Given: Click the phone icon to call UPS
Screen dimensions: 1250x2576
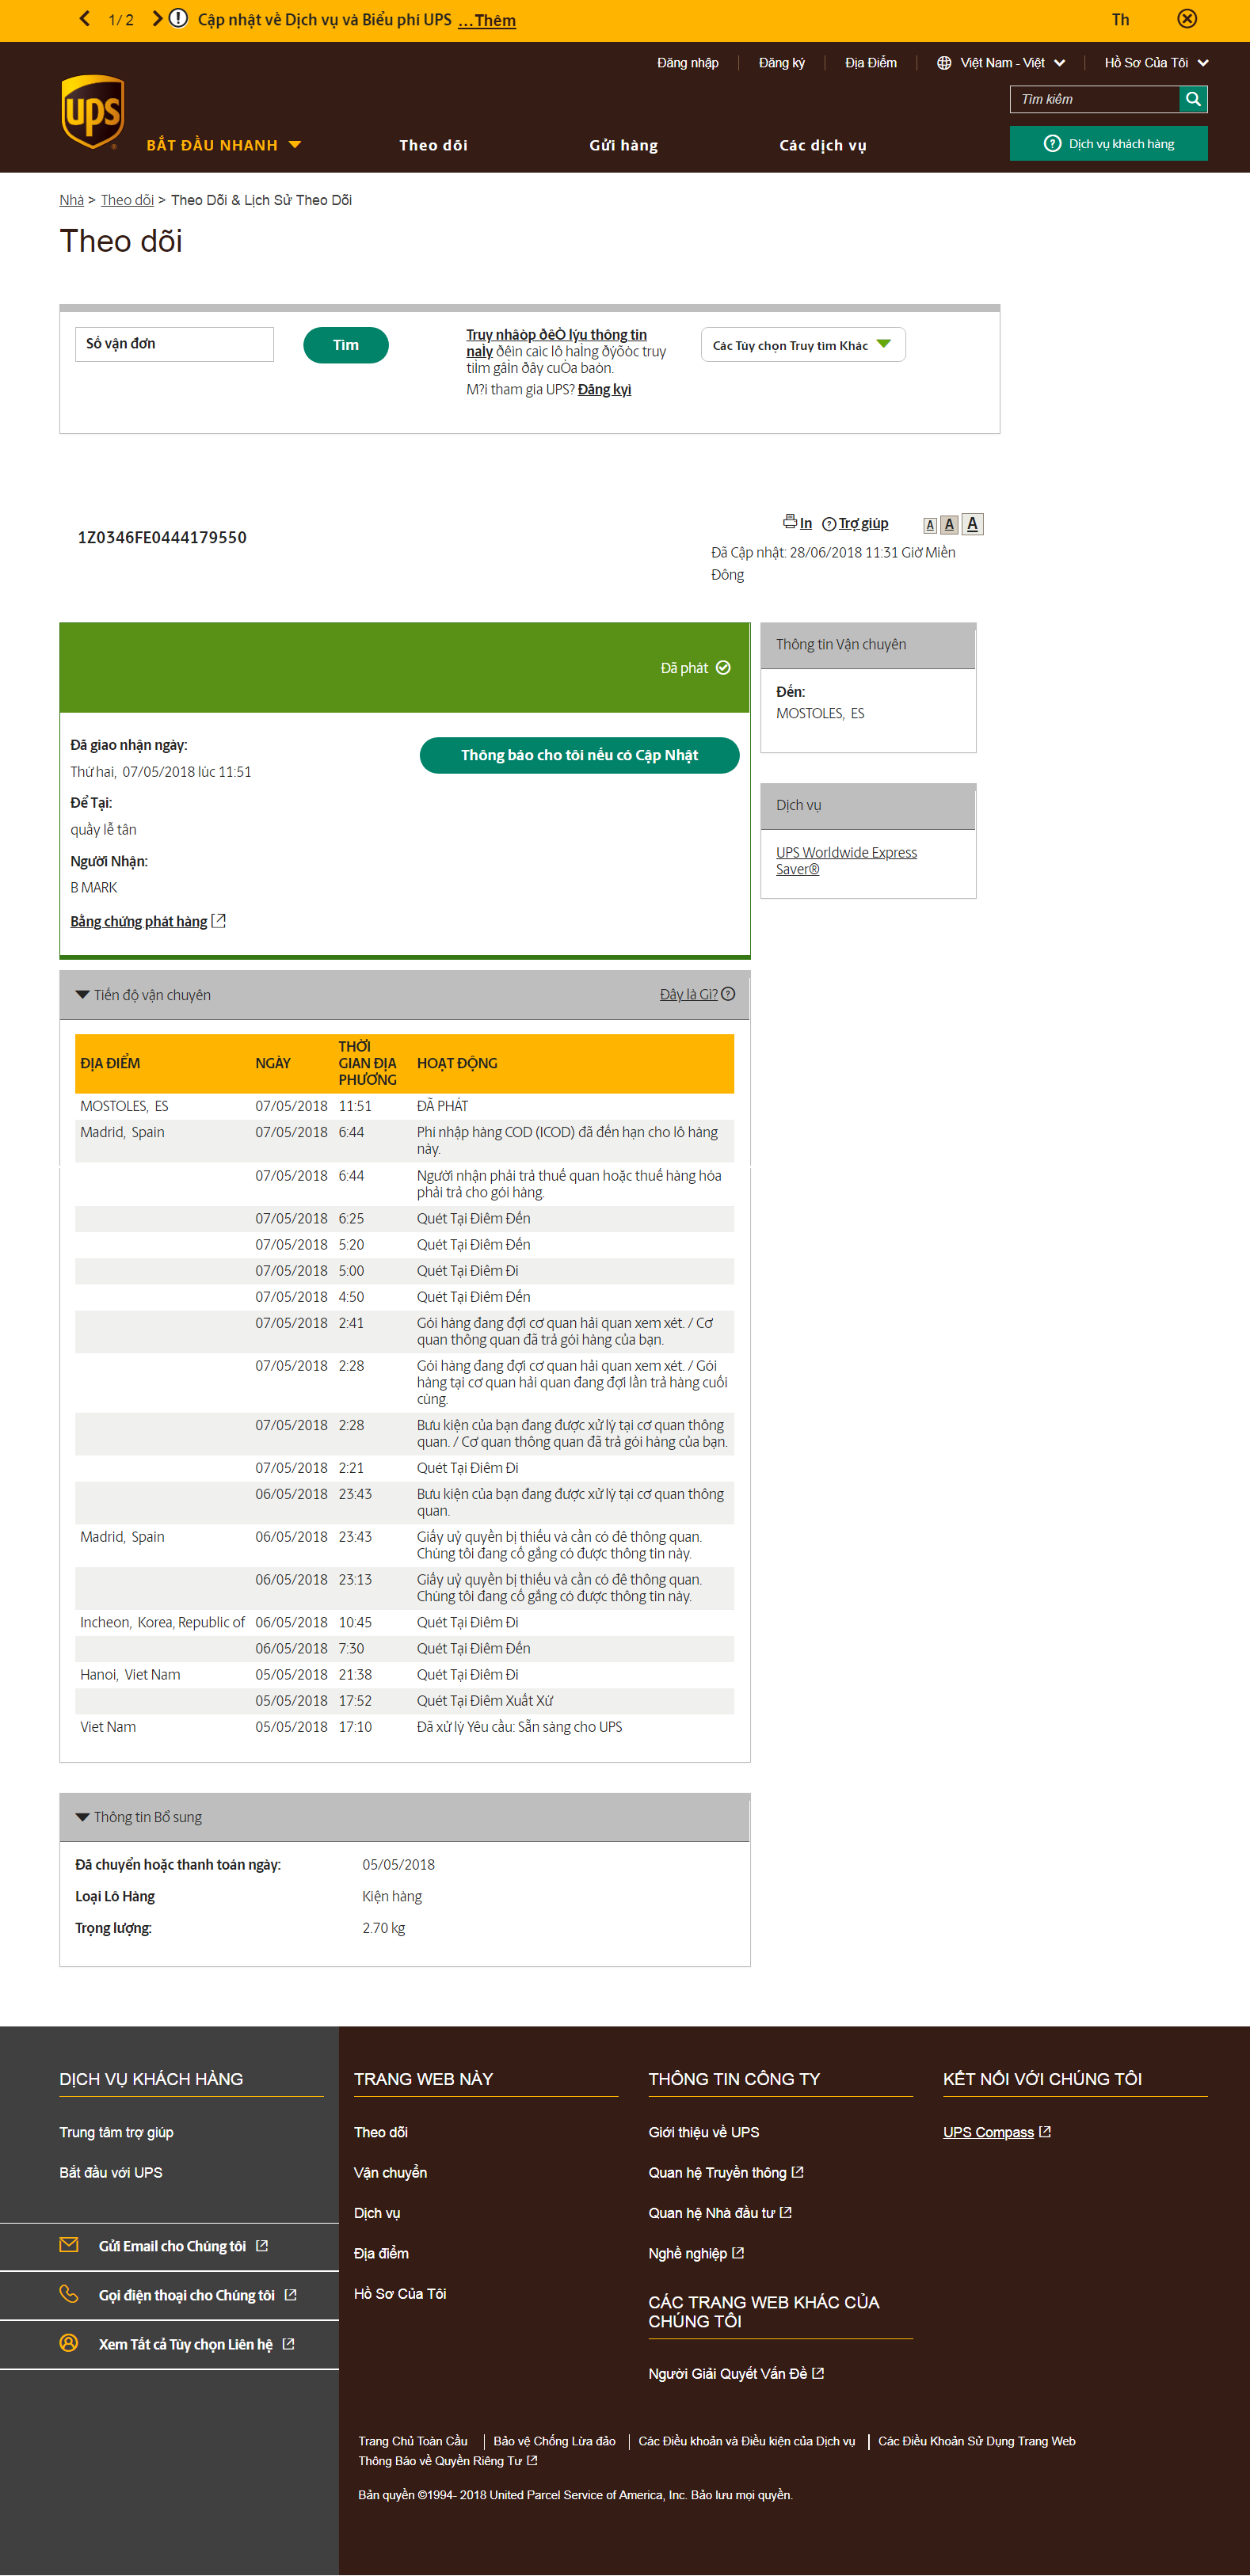Looking at the screenshot, I should pyautogui.click(x=69, y=2294).
